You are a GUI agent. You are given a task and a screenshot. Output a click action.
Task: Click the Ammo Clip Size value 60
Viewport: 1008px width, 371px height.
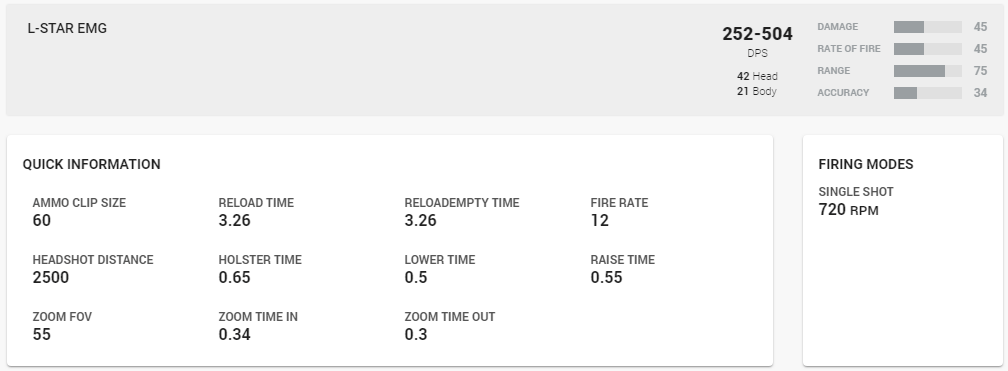pyautogui.click(x=41, y=220)
